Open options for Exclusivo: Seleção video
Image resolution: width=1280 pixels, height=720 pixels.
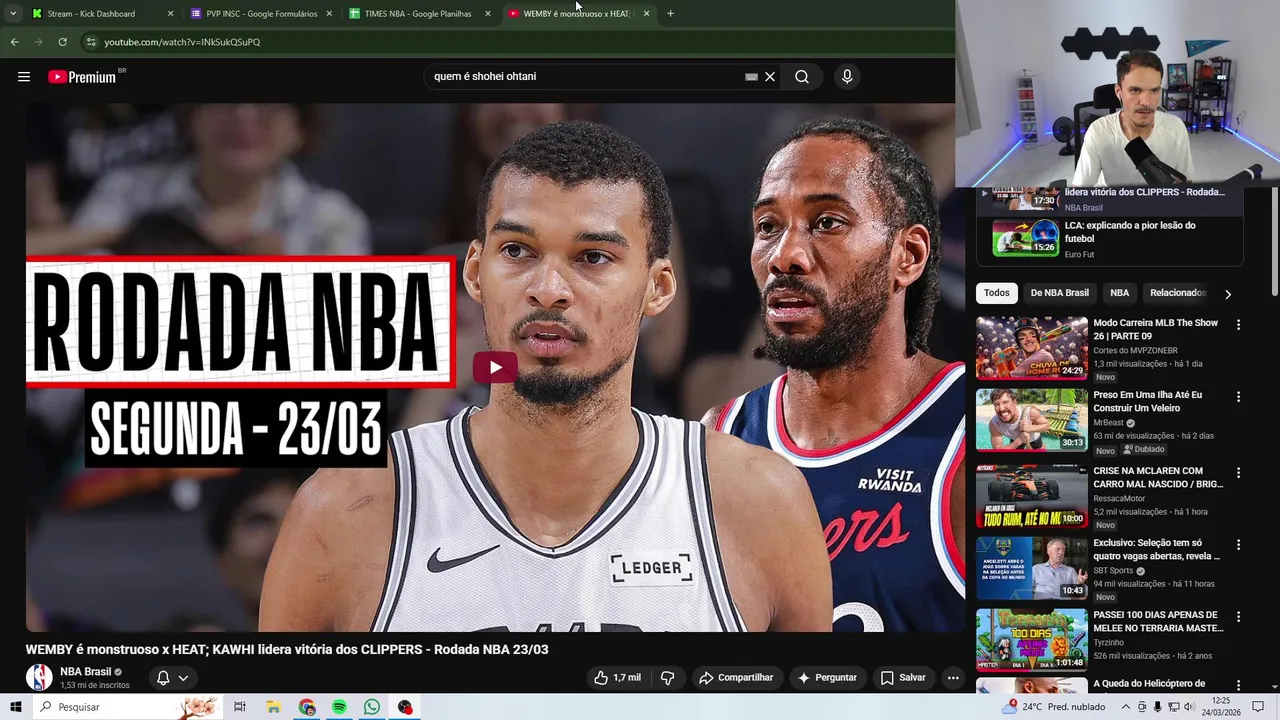click(x=1238, y=545)
